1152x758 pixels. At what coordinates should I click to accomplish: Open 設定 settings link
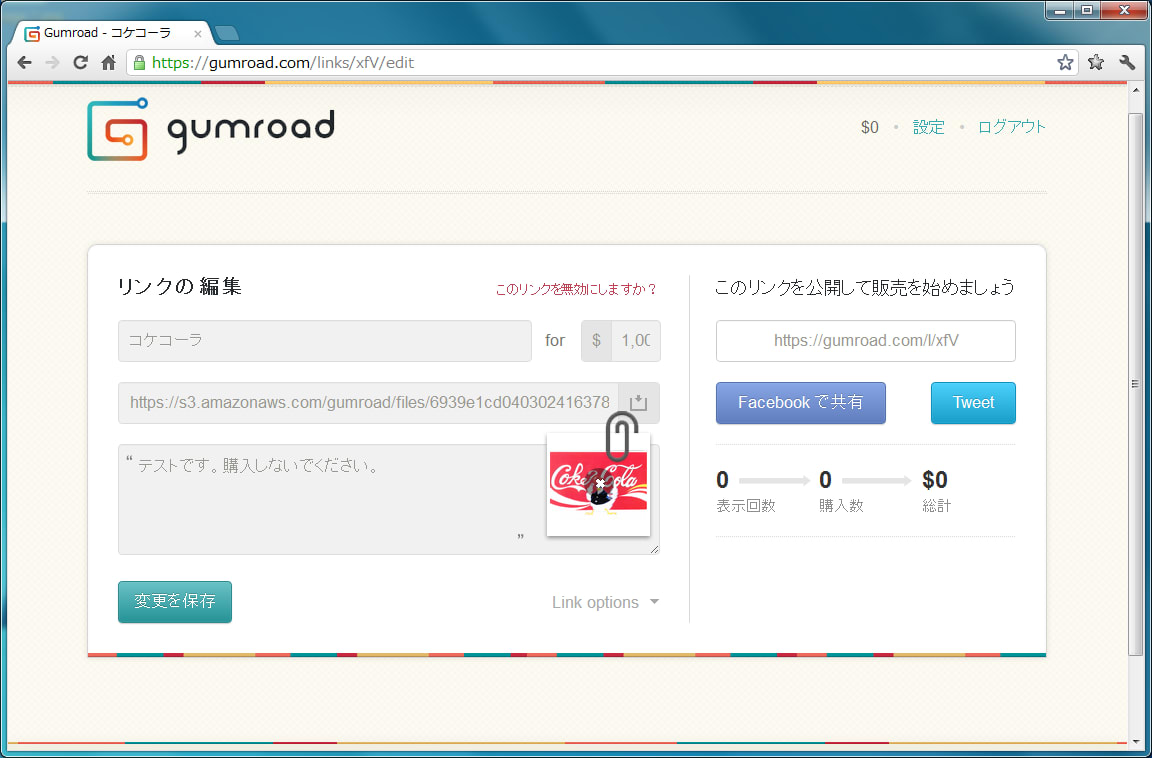[928, 127]
